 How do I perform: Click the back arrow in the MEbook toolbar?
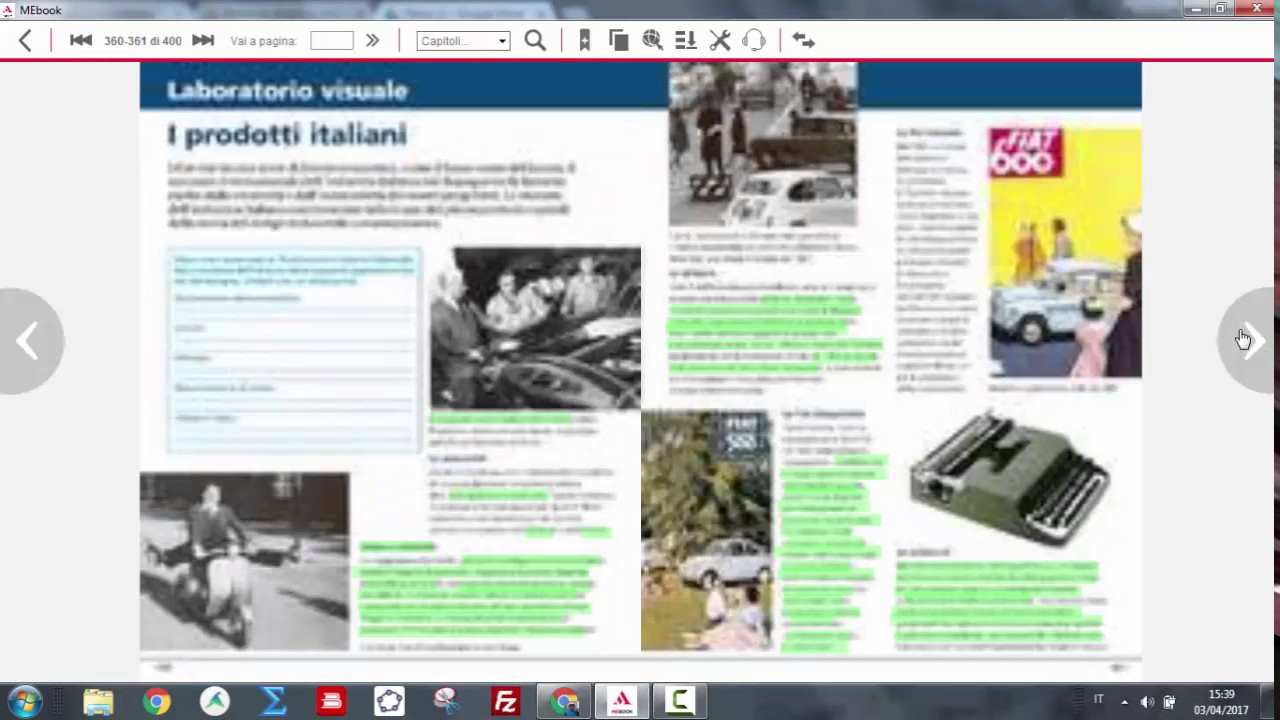pos(26,41)
